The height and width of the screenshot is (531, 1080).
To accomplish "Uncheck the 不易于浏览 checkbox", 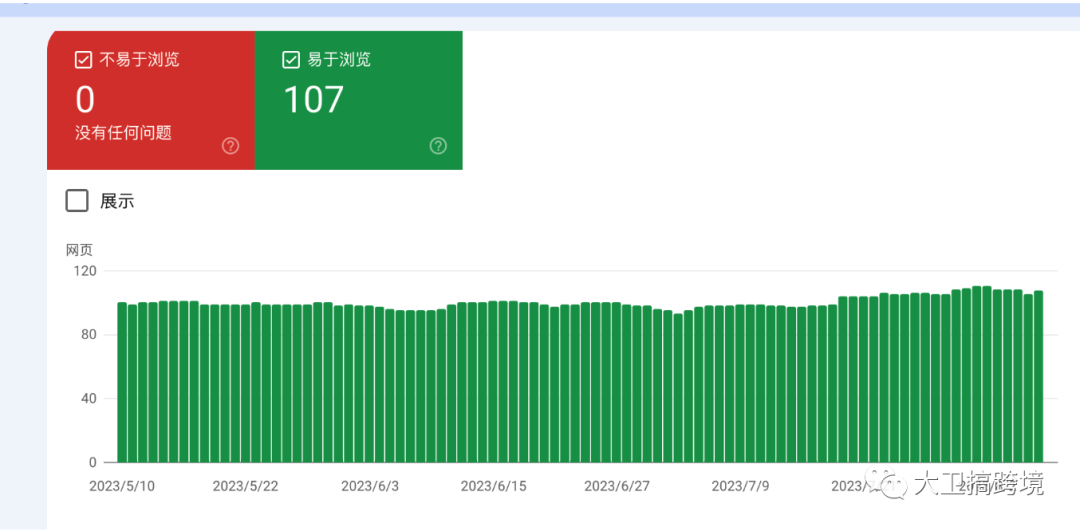I will coord(83,60).
